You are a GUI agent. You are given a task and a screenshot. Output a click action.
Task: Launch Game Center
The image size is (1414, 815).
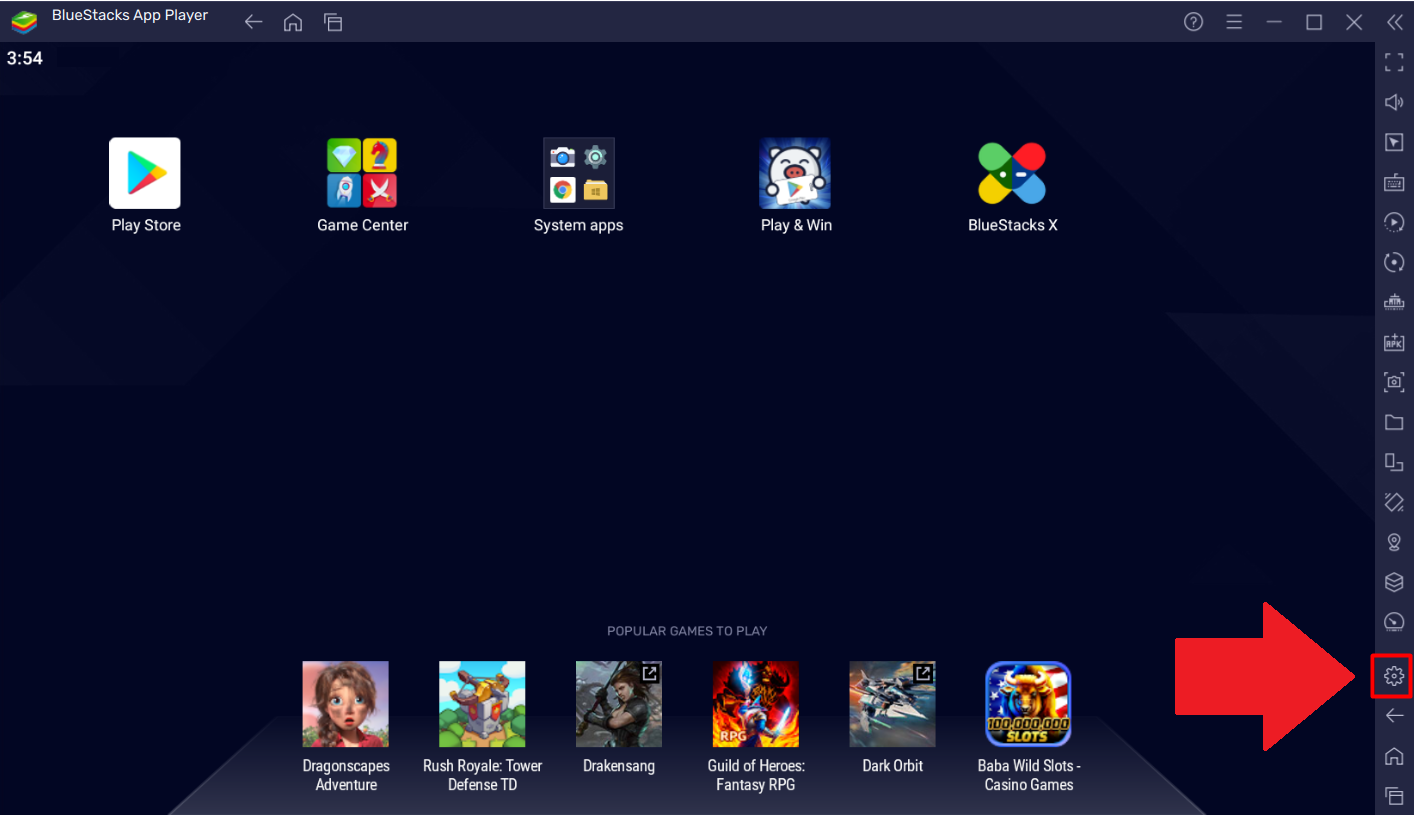(x=362, y=173)
